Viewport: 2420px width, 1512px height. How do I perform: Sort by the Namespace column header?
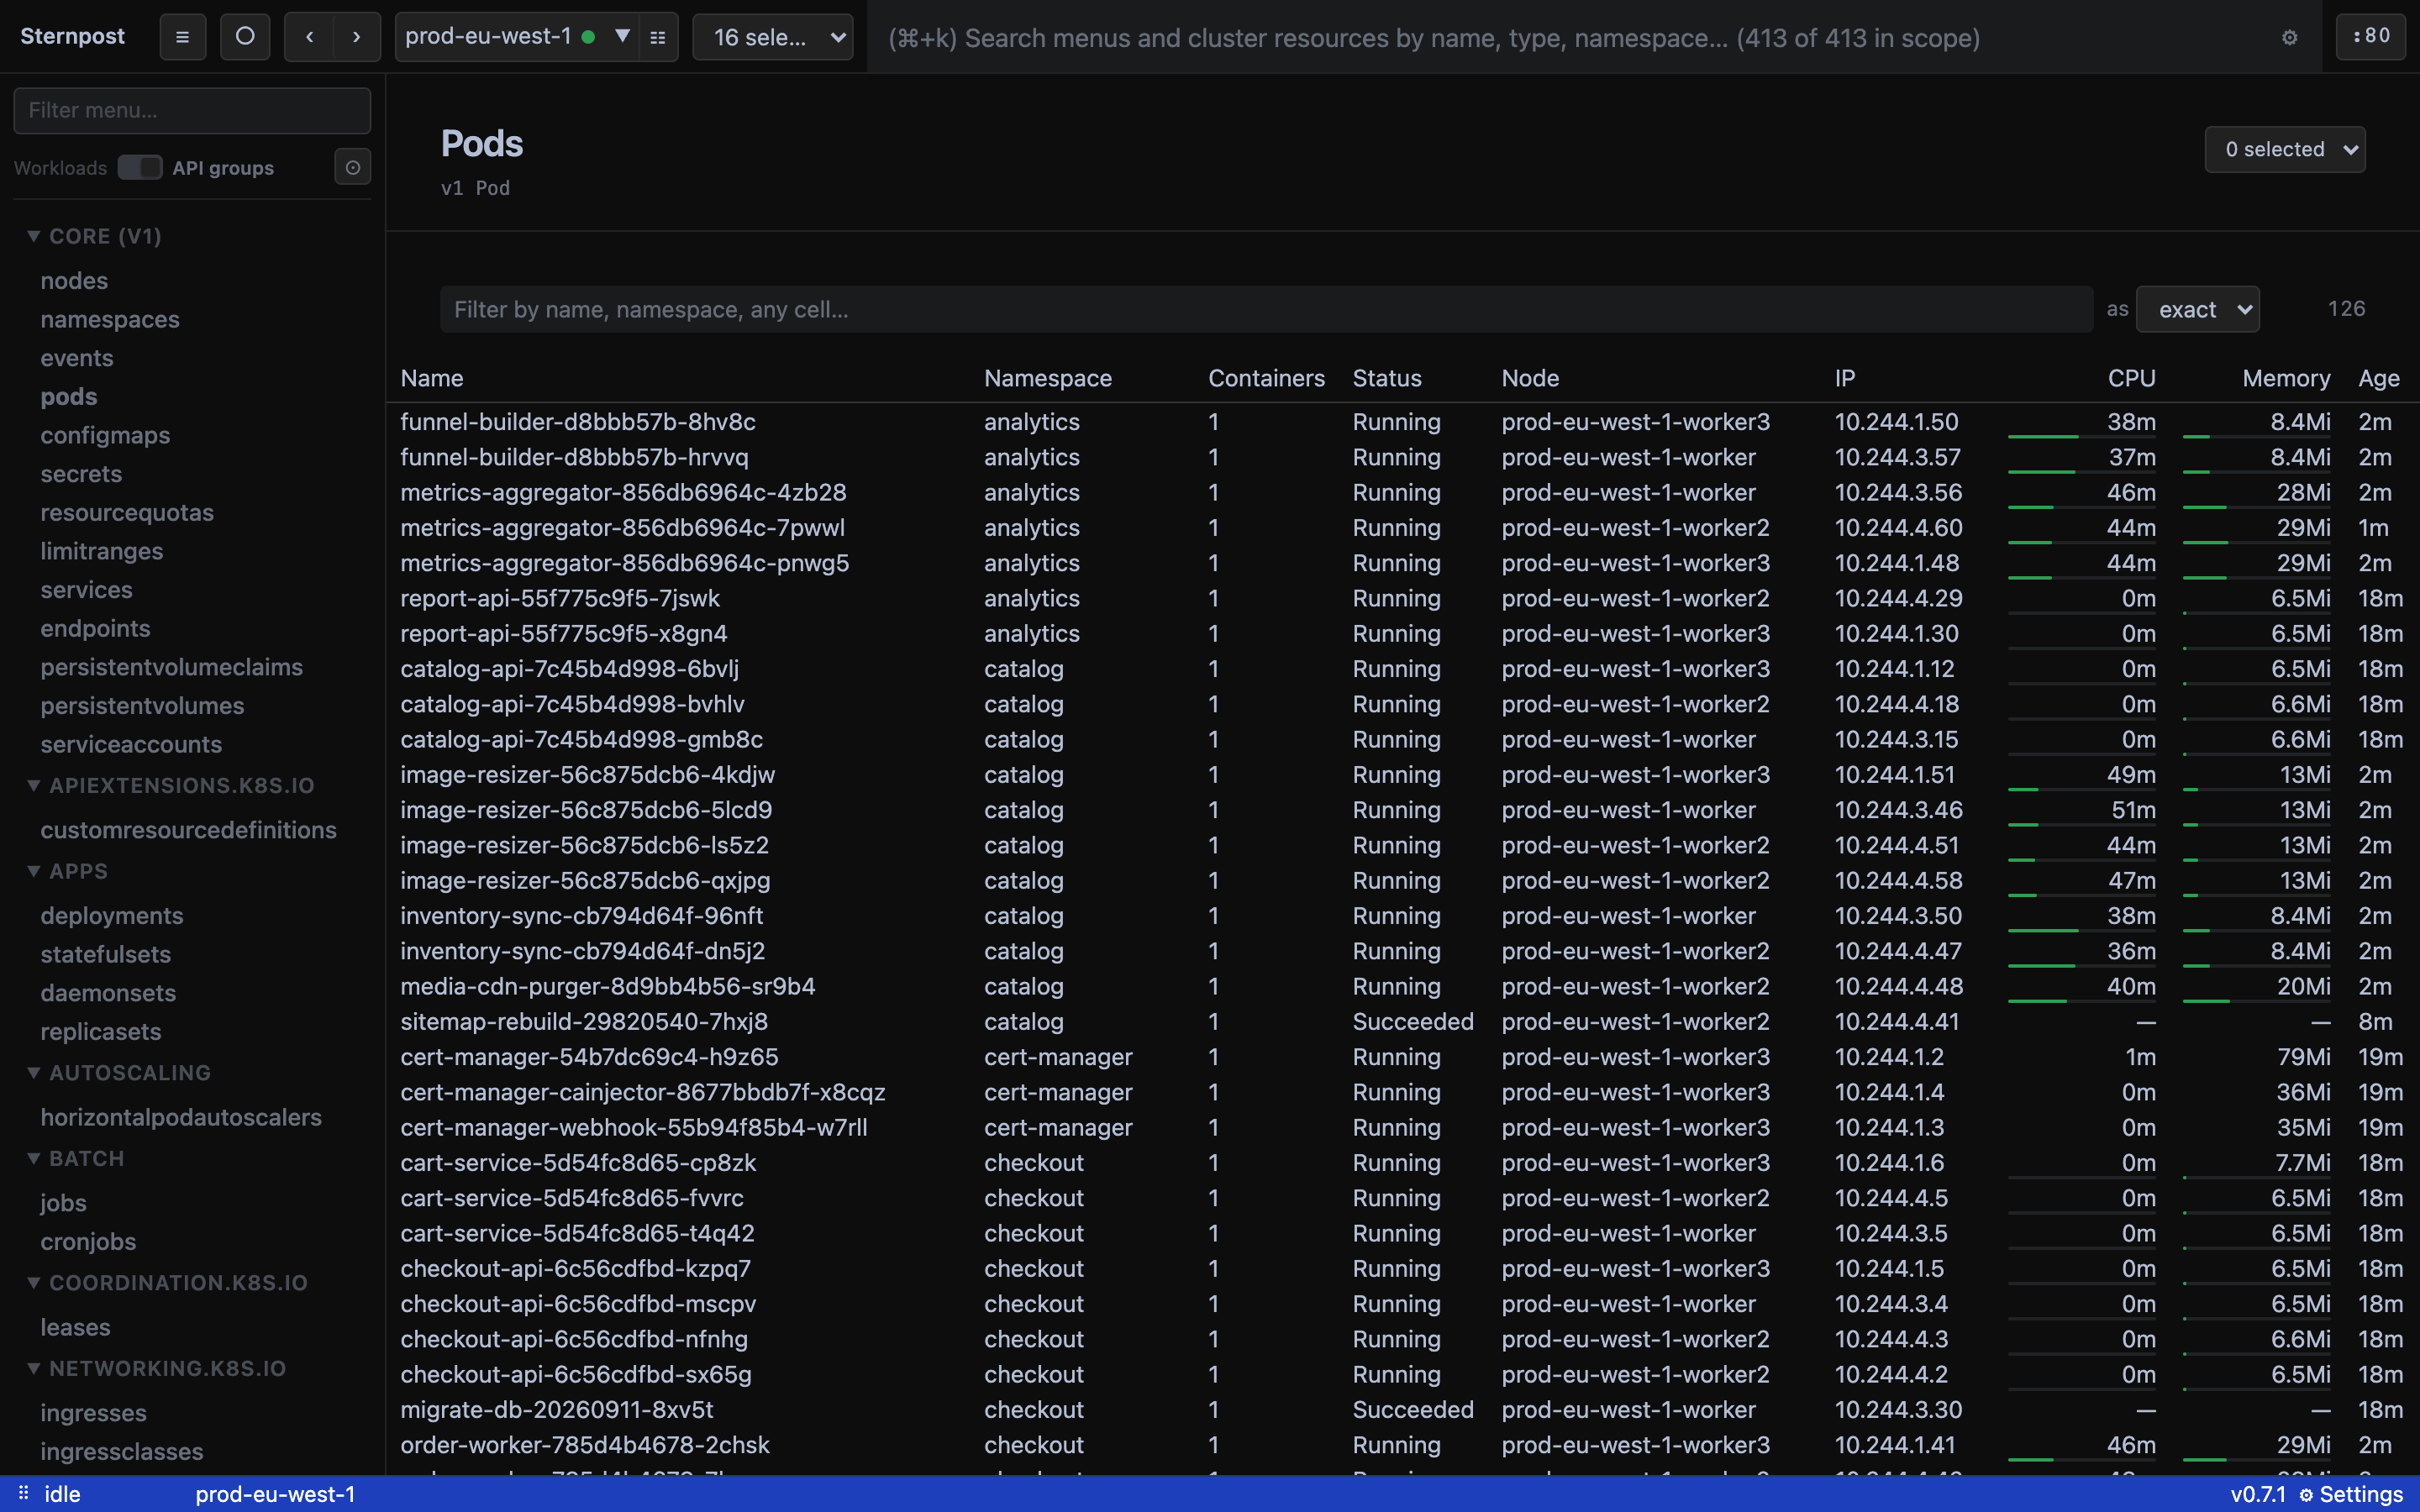coord(1047,378)
